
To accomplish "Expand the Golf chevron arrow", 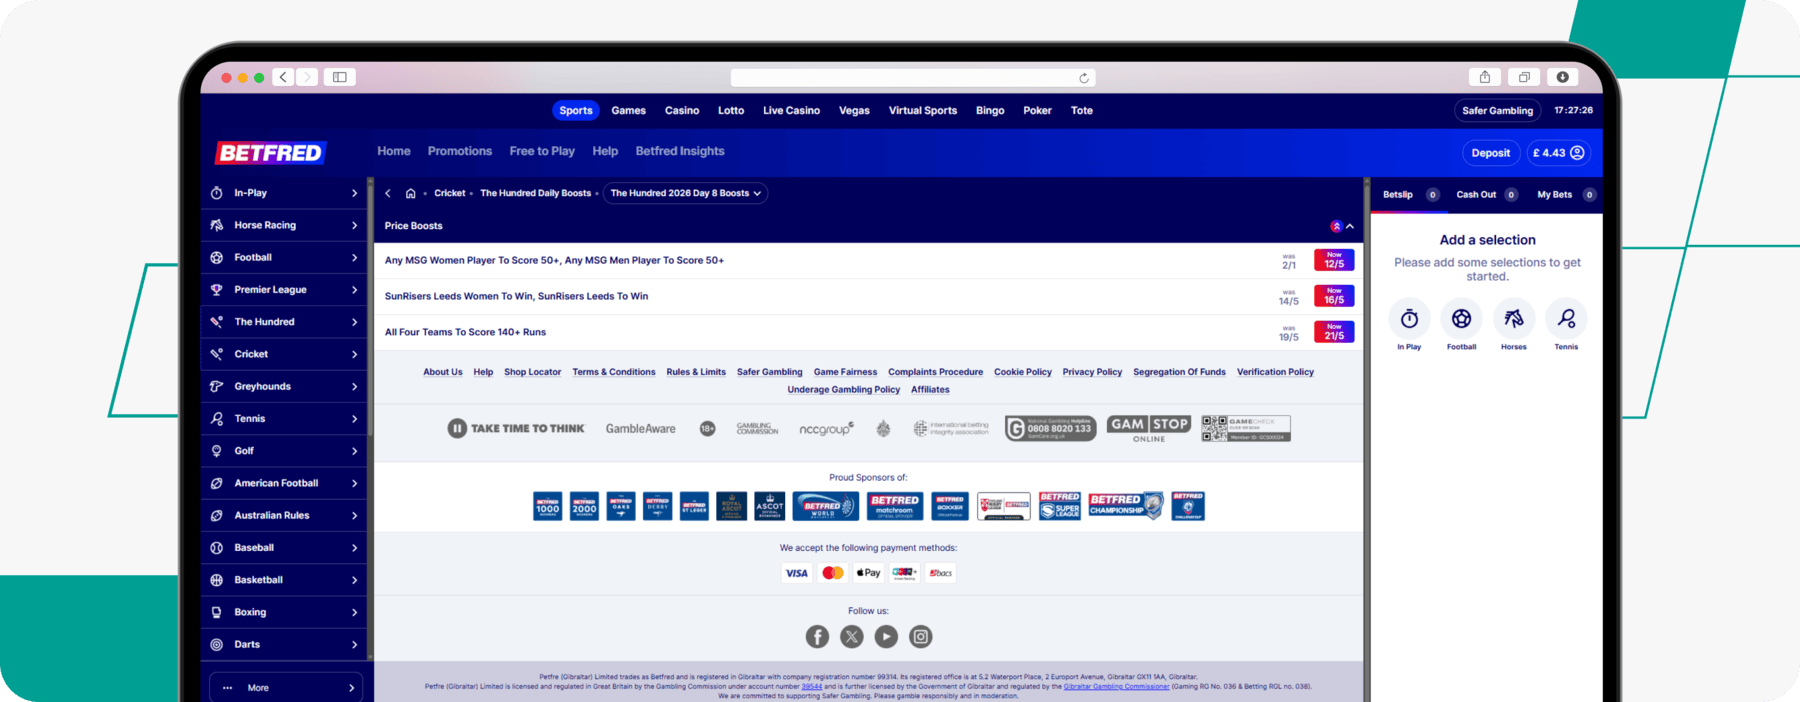I will pos(354,451).
